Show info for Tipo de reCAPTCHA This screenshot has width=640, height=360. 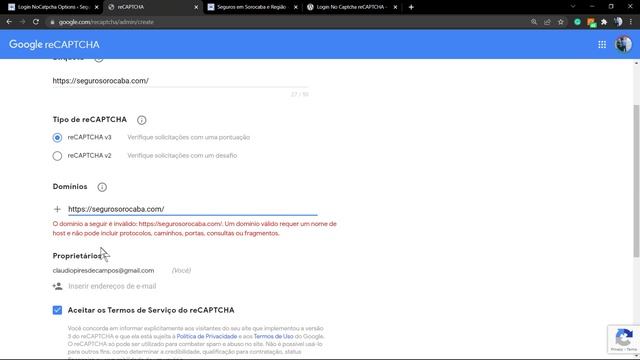pyautogui.click(x=142, y=120)
